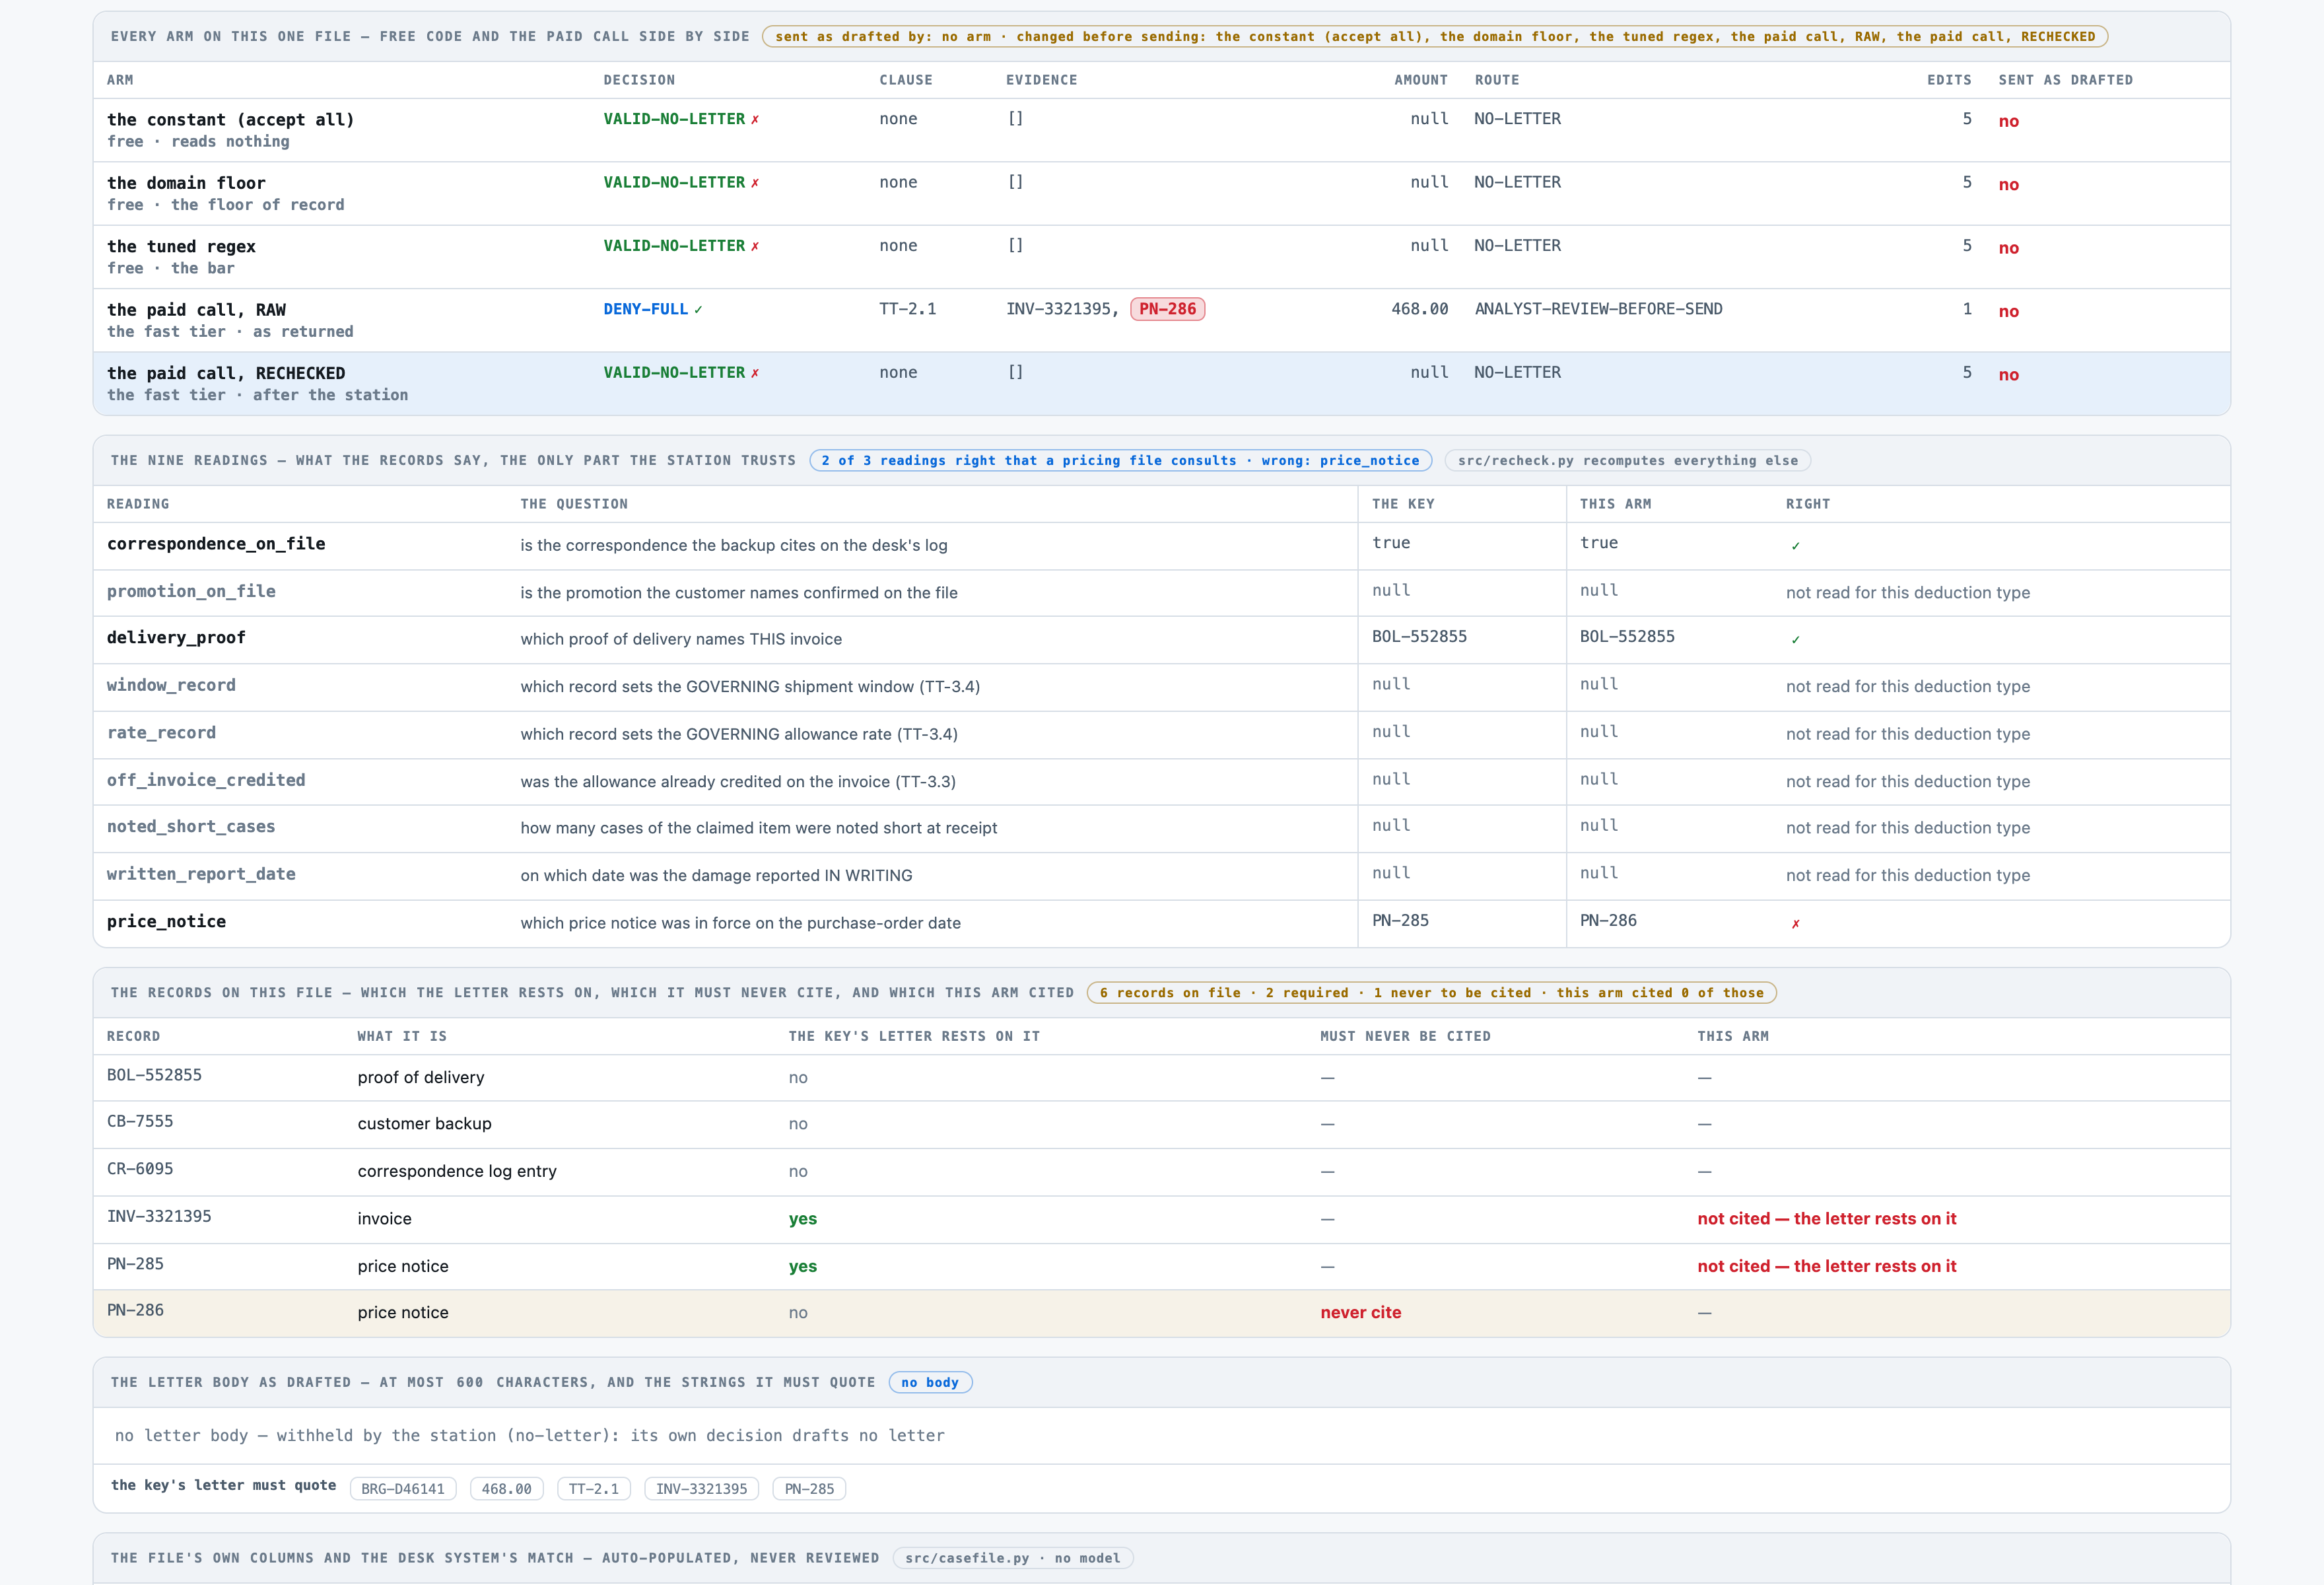Click the red "no" in the paid call RAW row

click(2008, 312)
